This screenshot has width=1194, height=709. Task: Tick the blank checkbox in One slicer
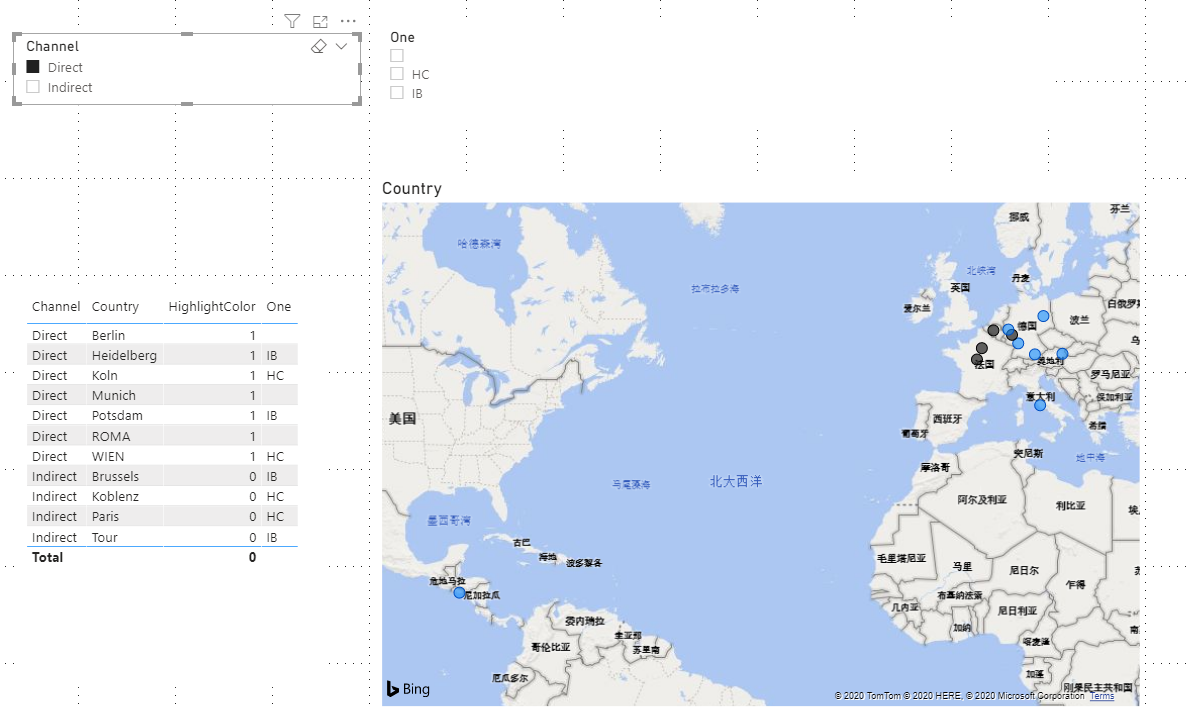point(397,56)
